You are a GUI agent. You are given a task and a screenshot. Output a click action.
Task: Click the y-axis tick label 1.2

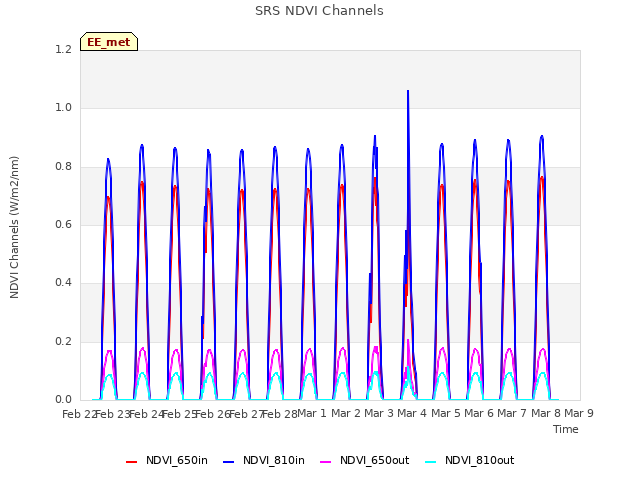(x=63, y=49)
